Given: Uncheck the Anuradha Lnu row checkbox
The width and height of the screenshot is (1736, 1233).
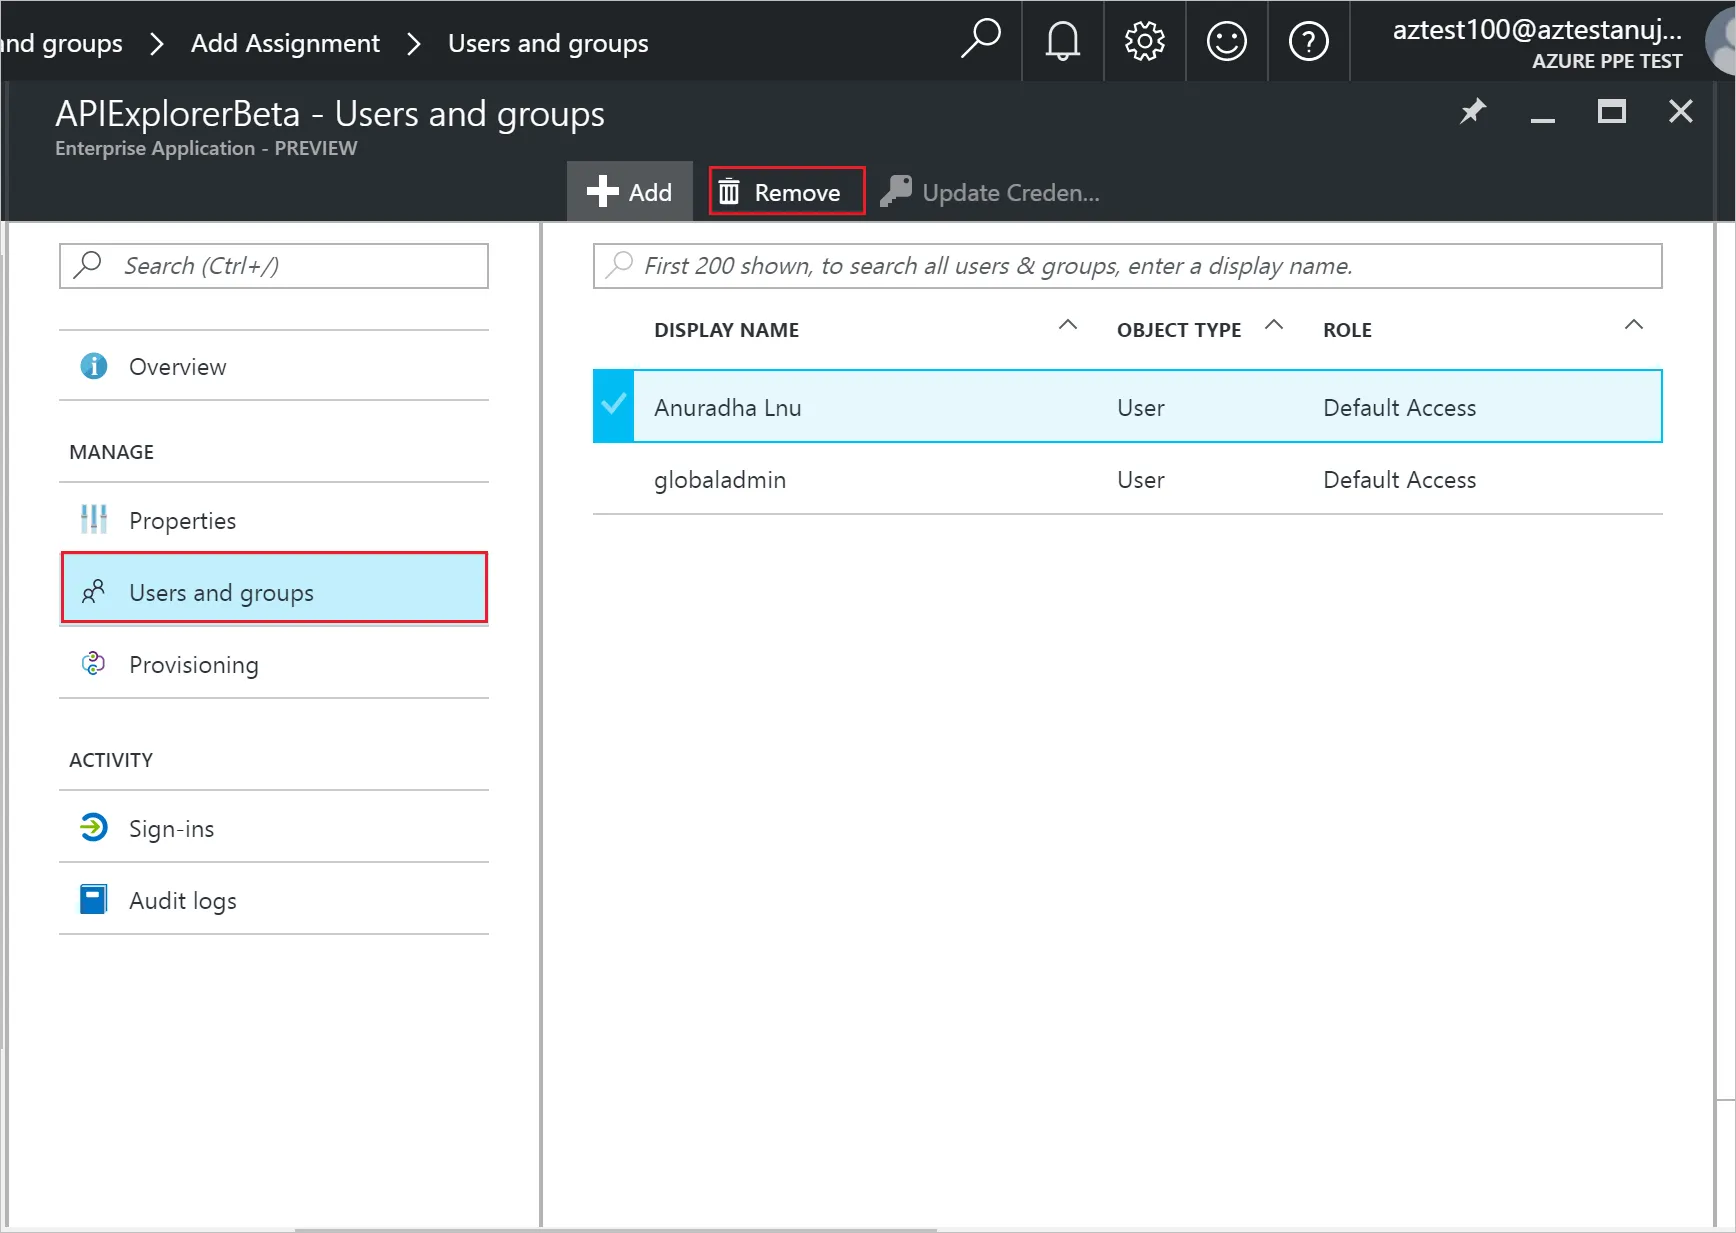Looking at the screenshot, I should pyautogui.click(x=613, y=406).
